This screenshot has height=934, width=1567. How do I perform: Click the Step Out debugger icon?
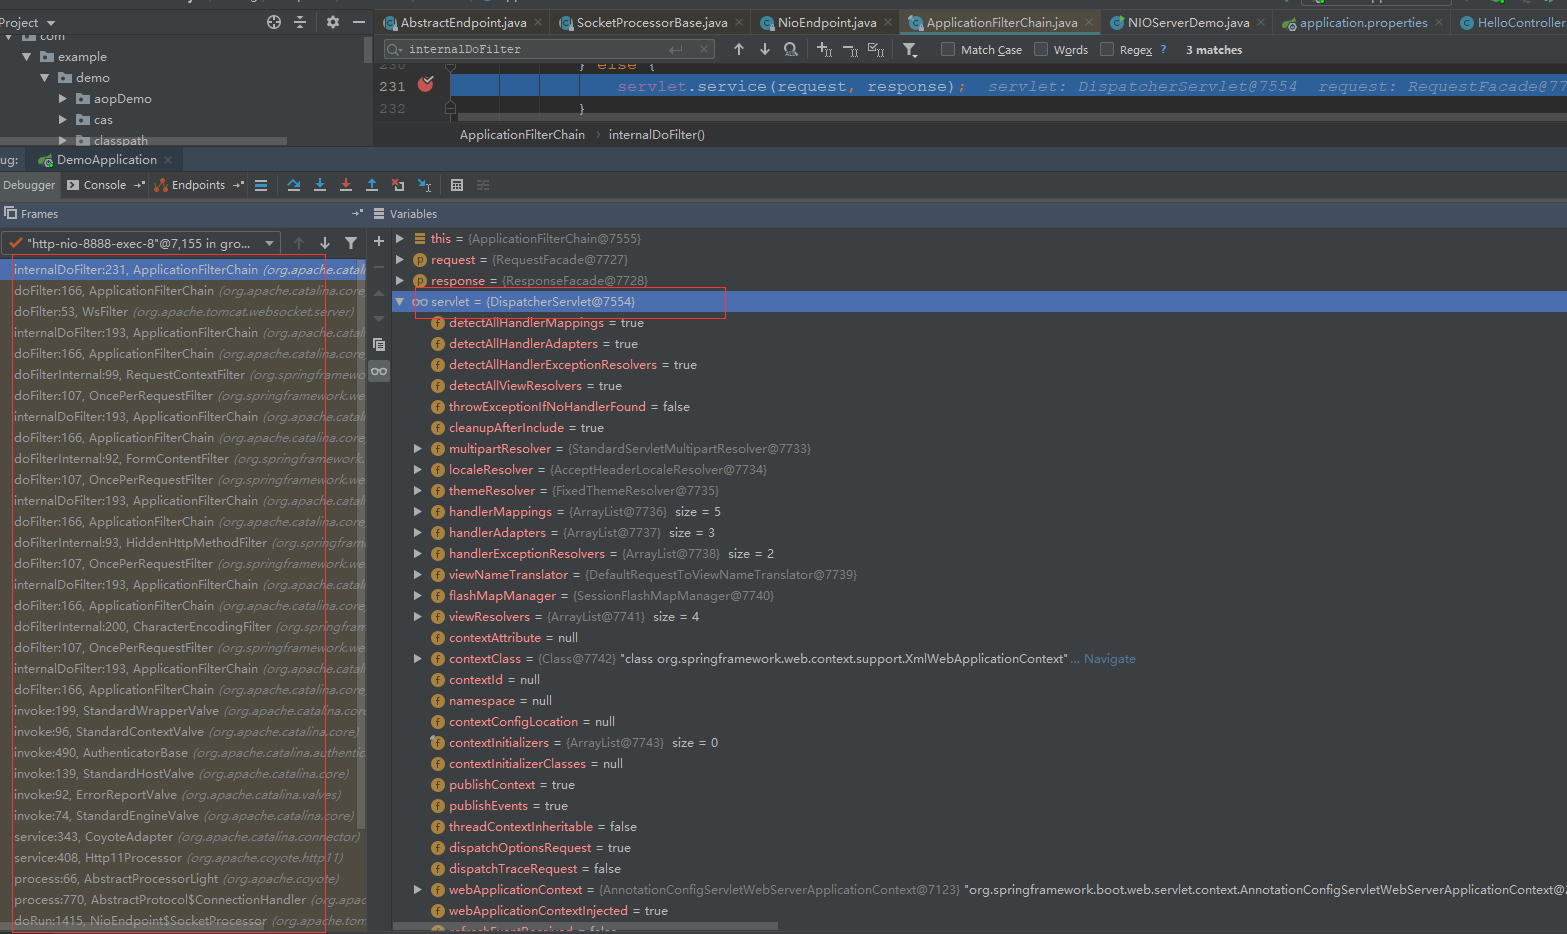(x=372, y=185)
